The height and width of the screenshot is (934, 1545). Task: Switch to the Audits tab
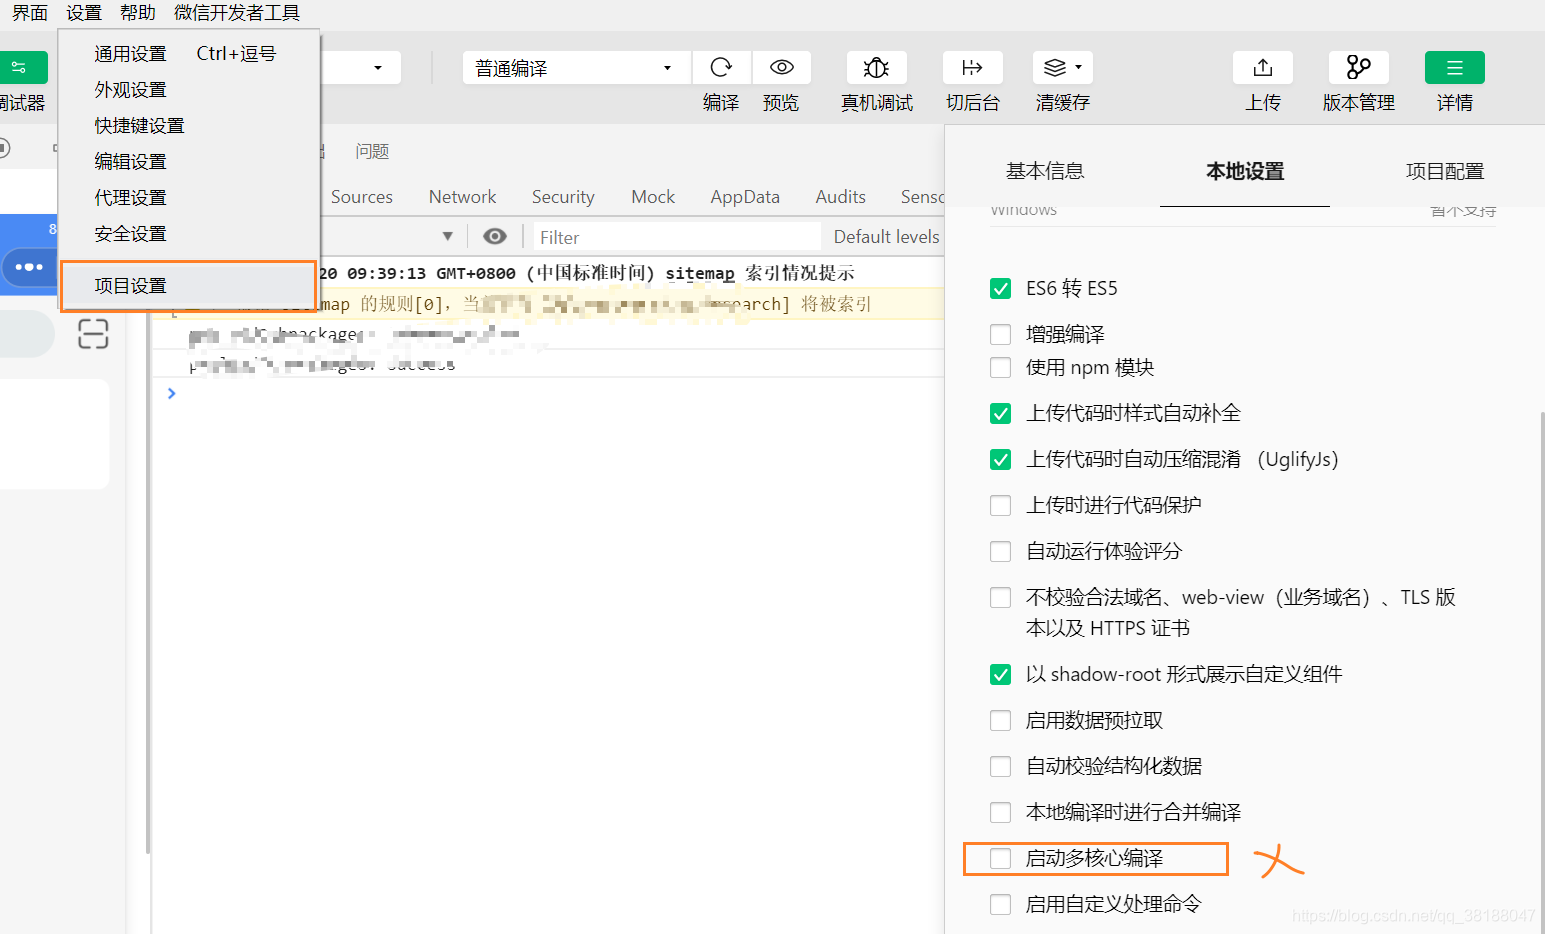coord(841,197)
